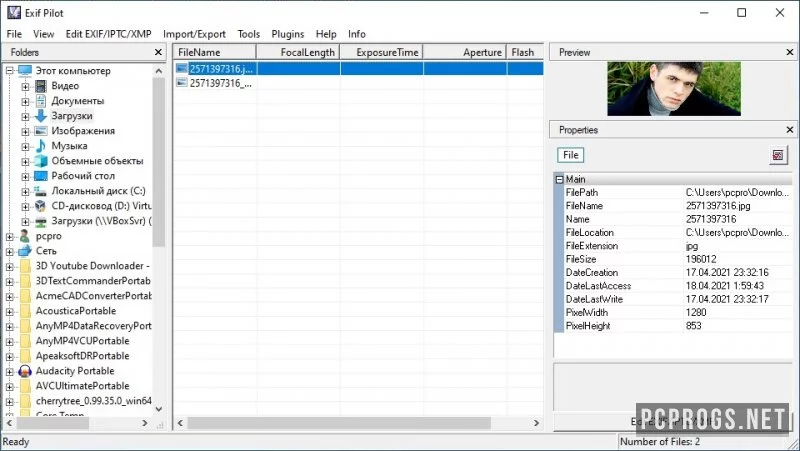Click 'Number of Files: 2' in status bar
The width and height of the screenshot is (800, 451).
[x=660, y=442]
